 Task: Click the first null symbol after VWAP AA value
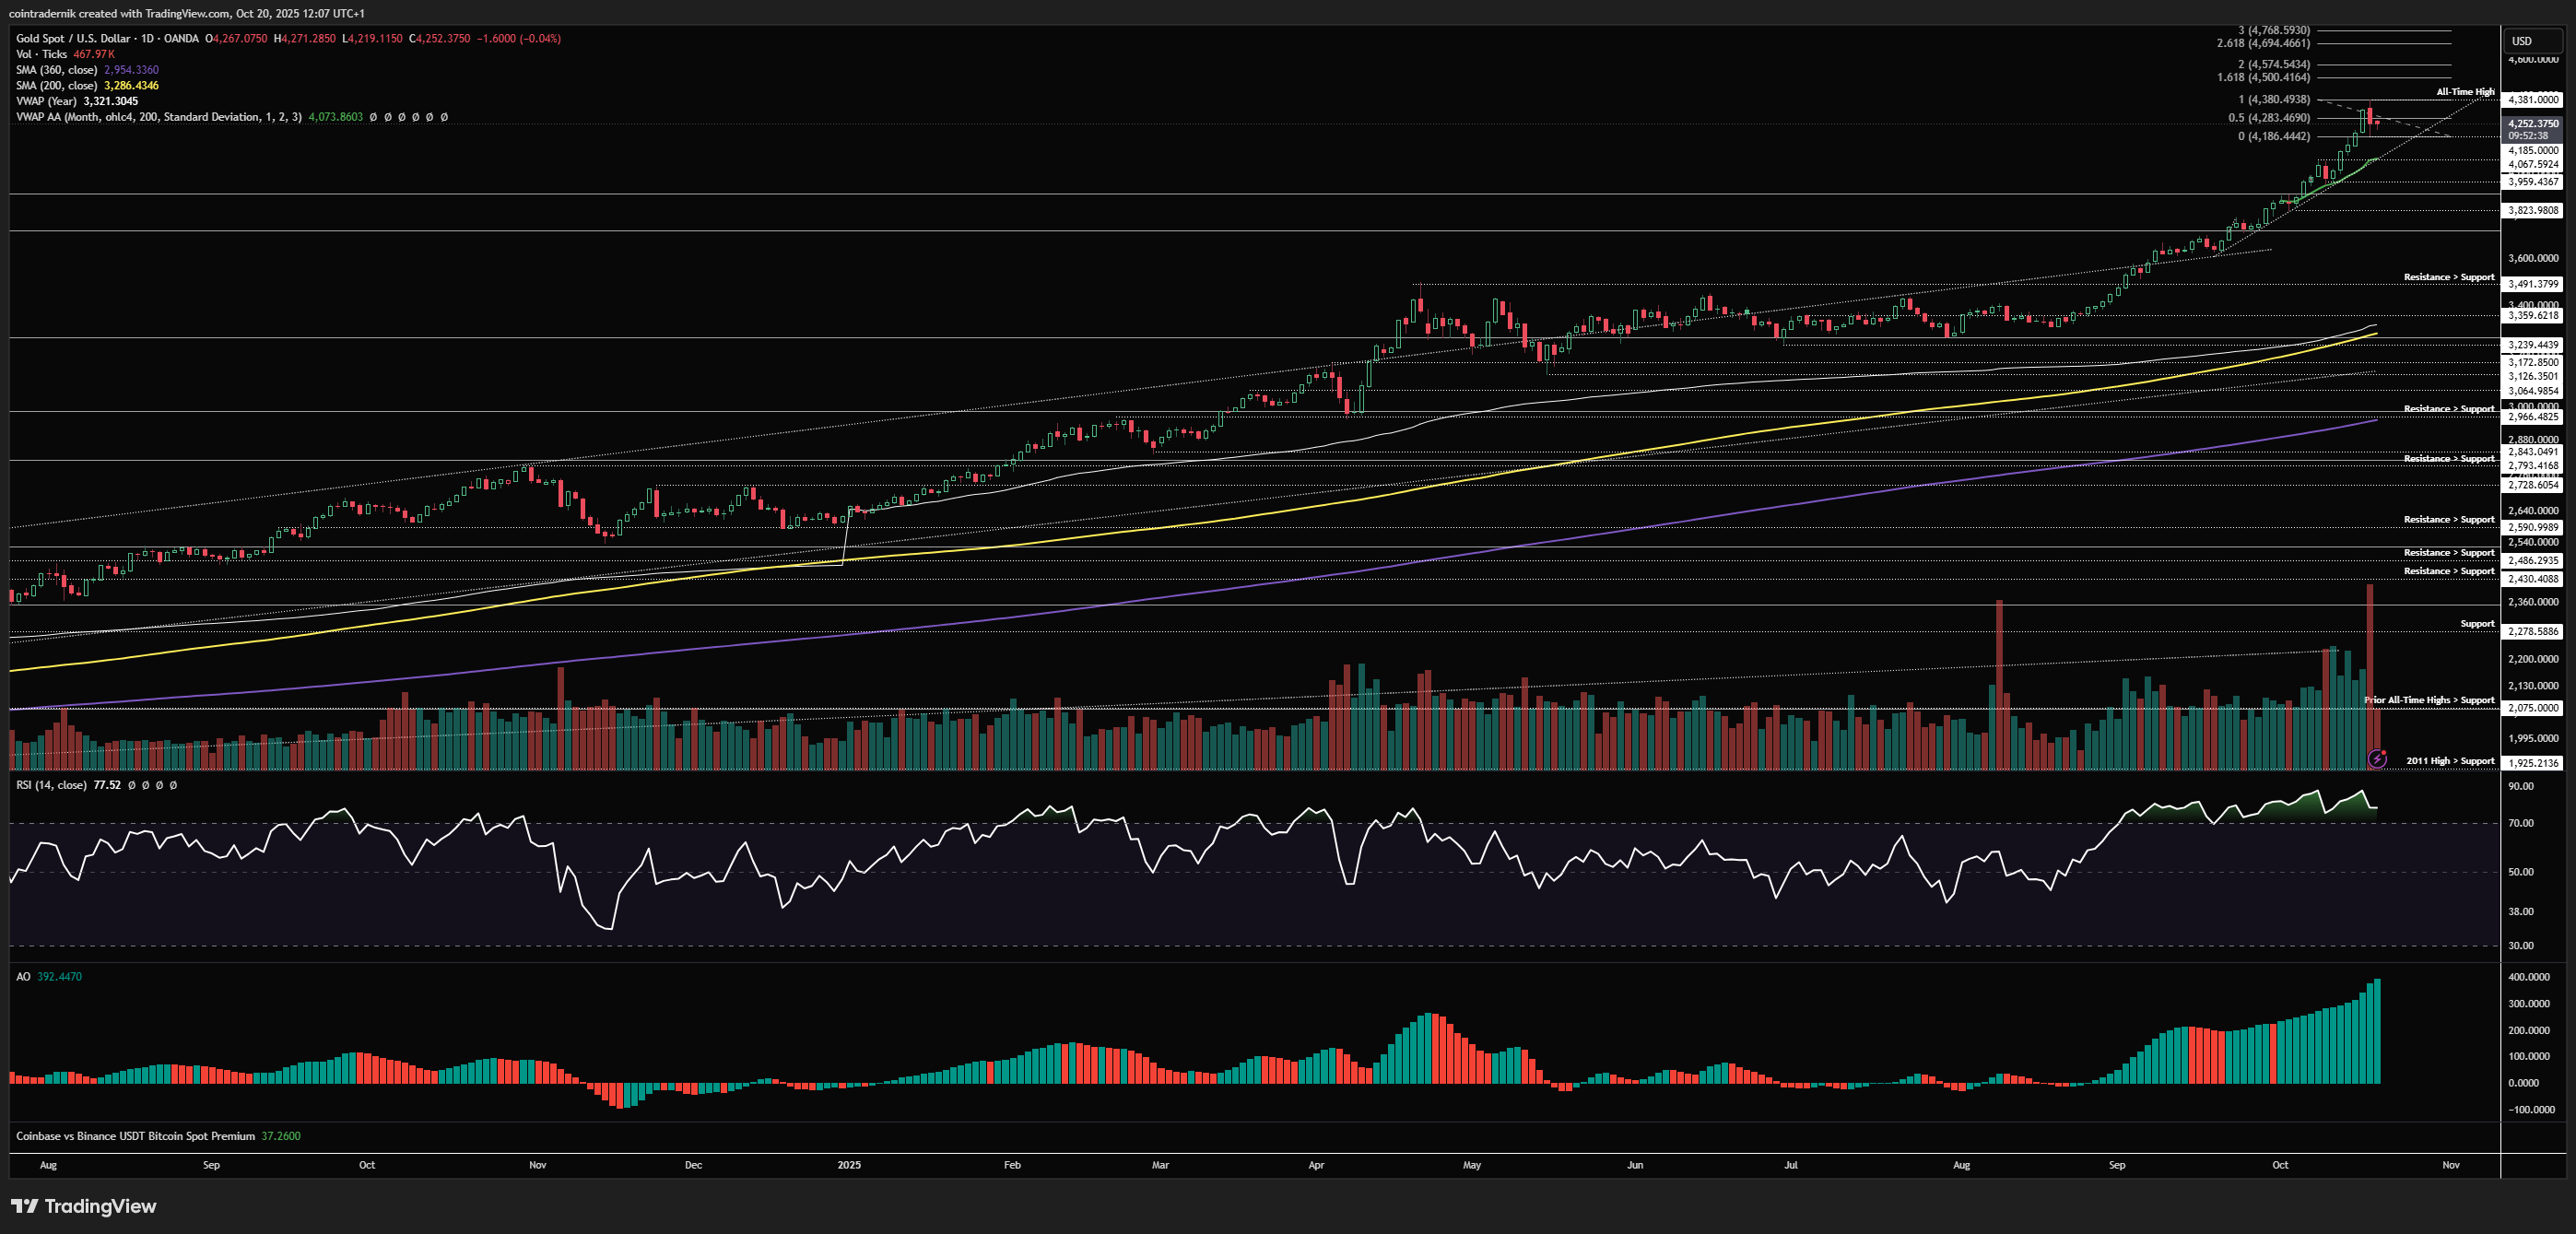click(x=373, y=117)
